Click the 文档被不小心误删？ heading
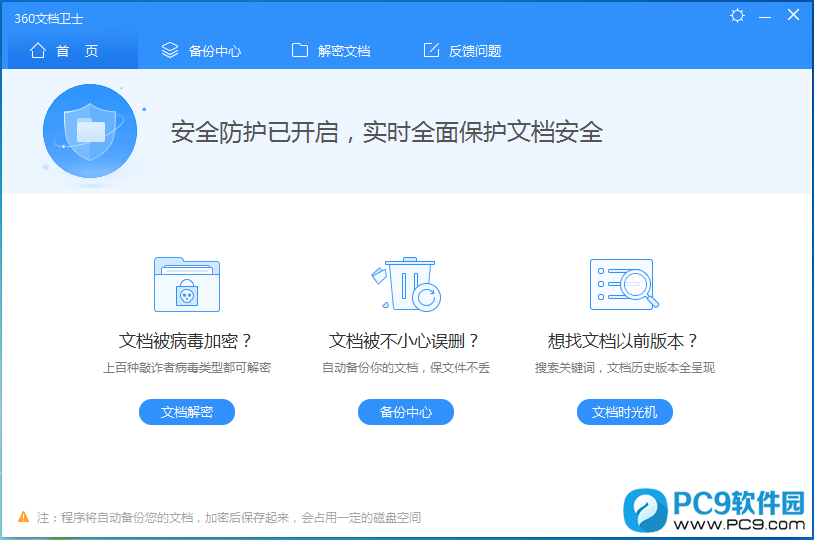The width and height of the screenshot is (814, 540). point(406,341)
